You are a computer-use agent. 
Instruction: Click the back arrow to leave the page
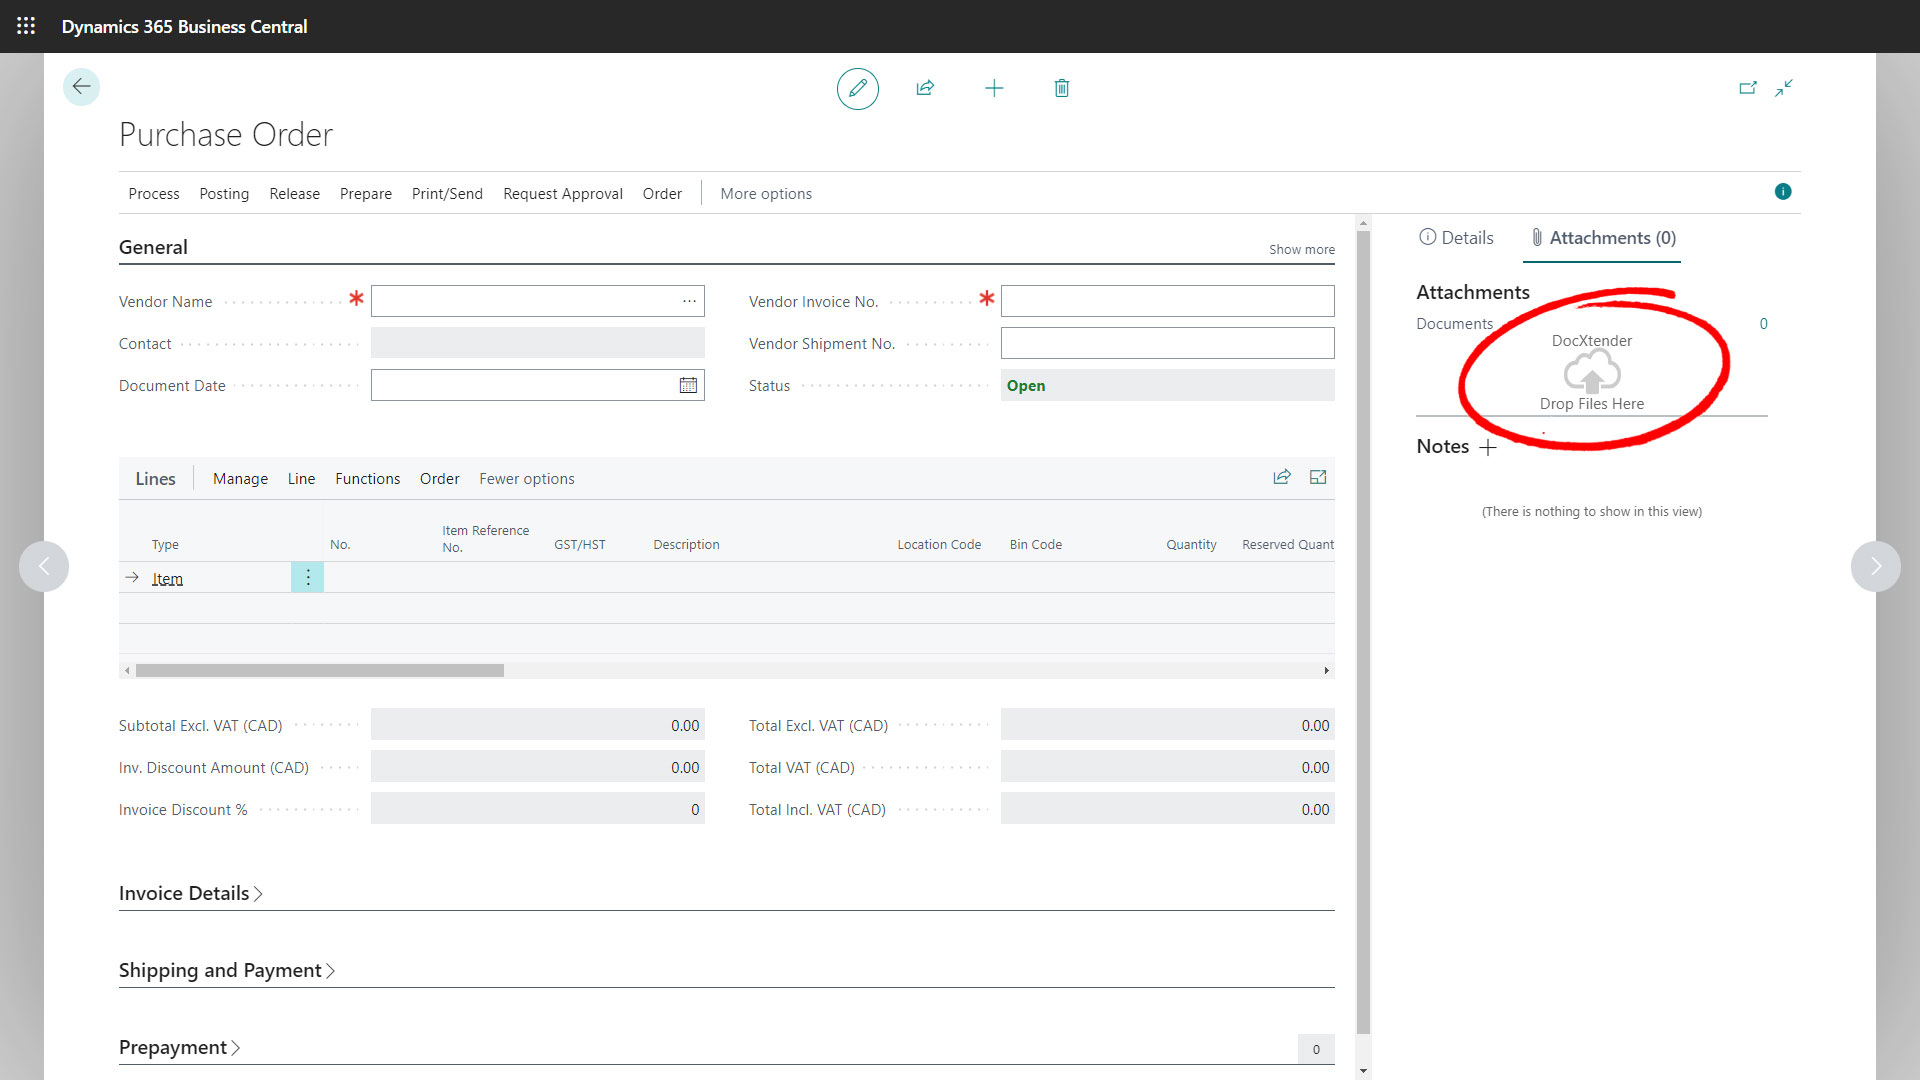tap(81, 87)
